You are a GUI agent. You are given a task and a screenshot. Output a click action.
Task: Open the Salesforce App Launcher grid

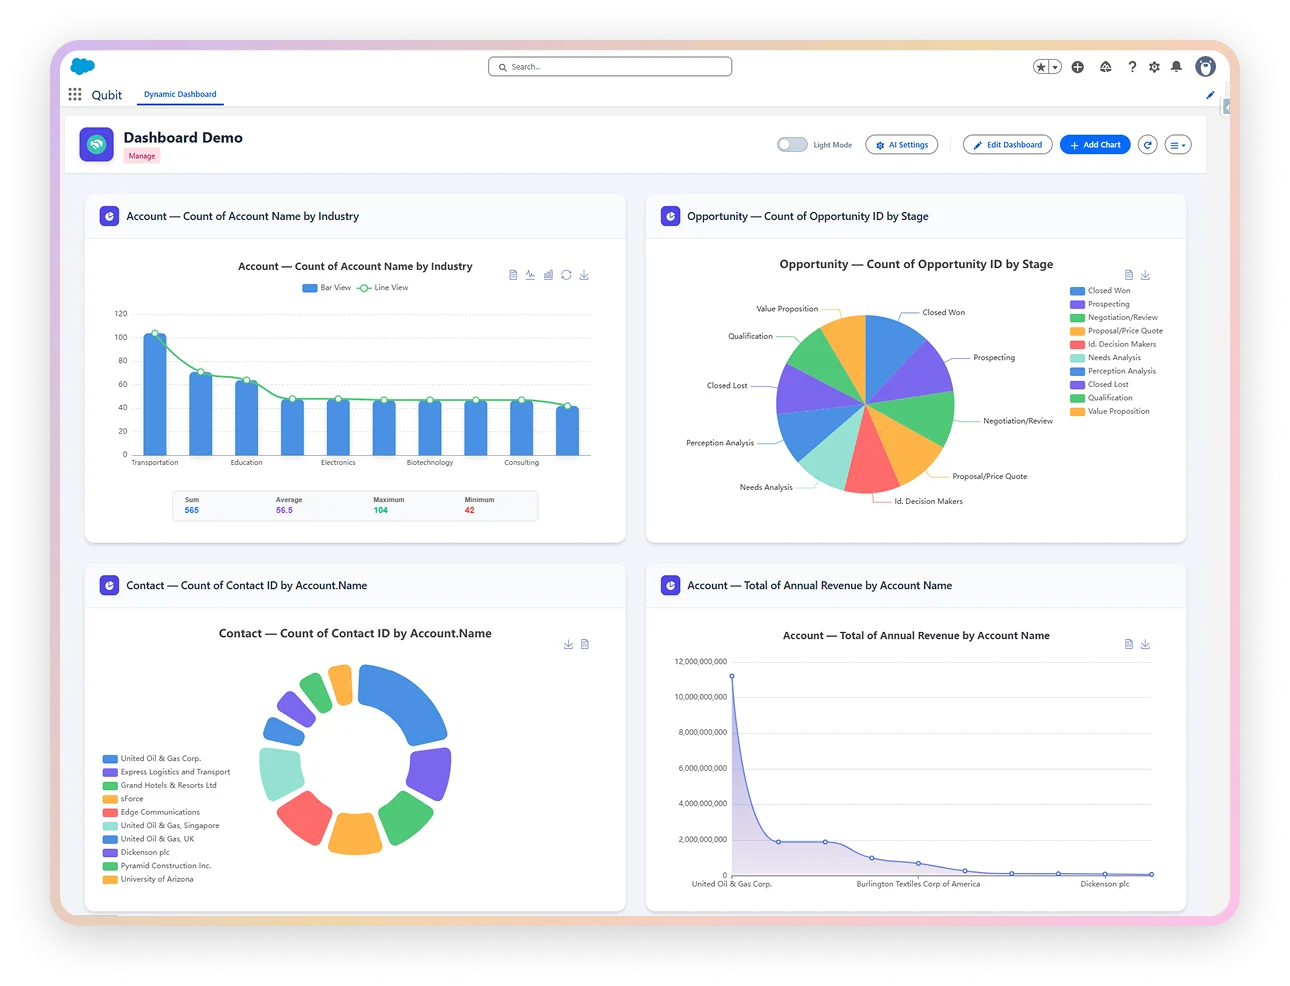tap(74, 94)
